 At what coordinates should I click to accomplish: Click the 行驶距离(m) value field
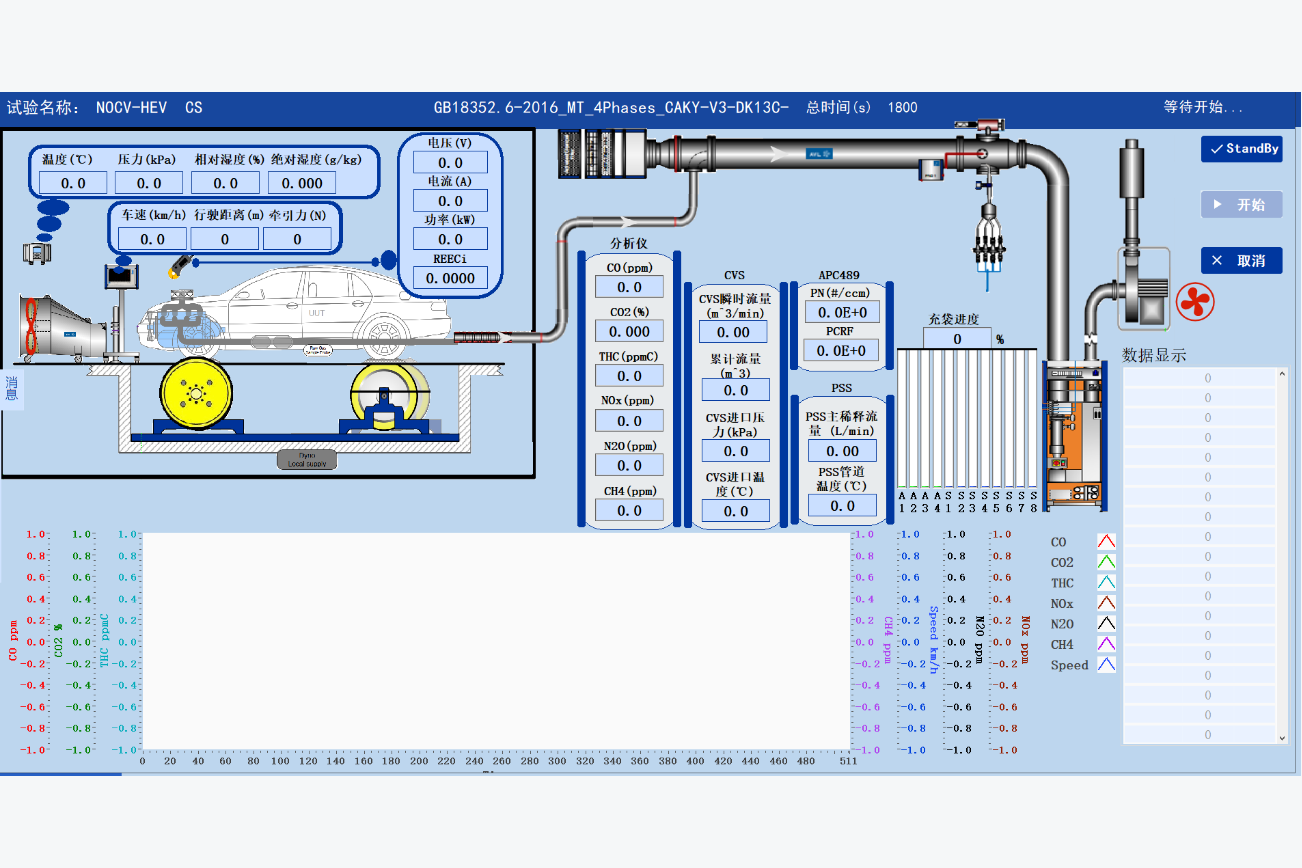tap(225, 239)
